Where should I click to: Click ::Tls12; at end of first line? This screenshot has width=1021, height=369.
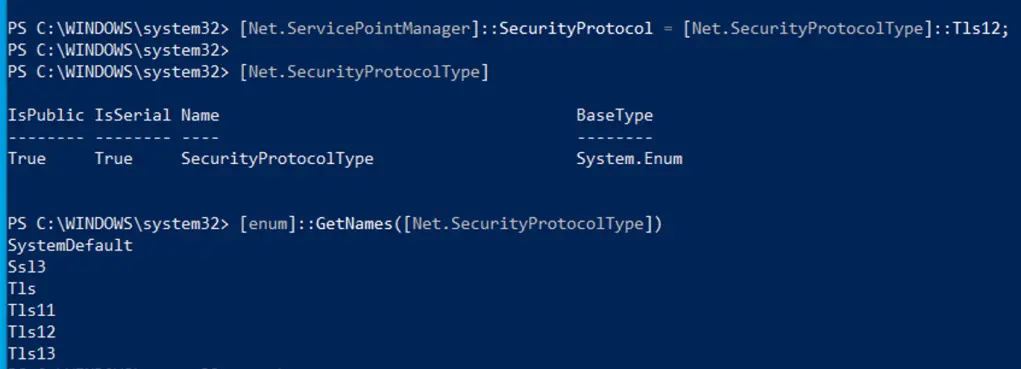(972, 29)
